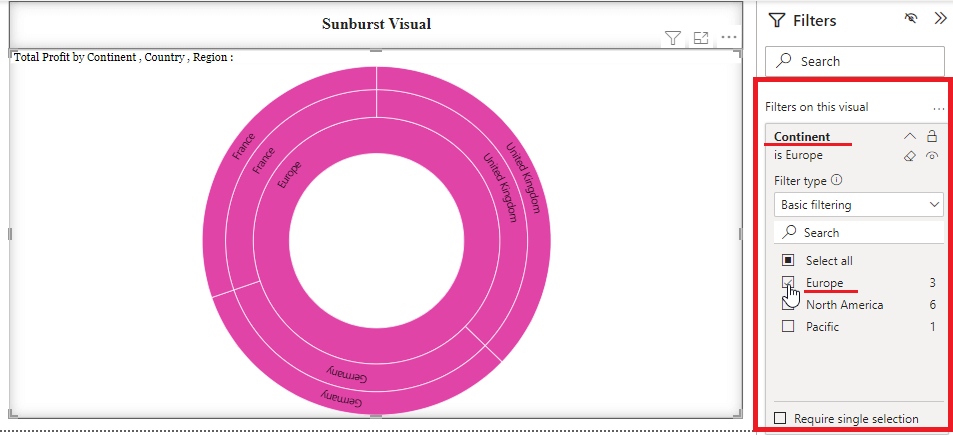This screenshot has height=435, width=953.
Task: Click the 'Filters on this visual' label
Action: point(817,107)
